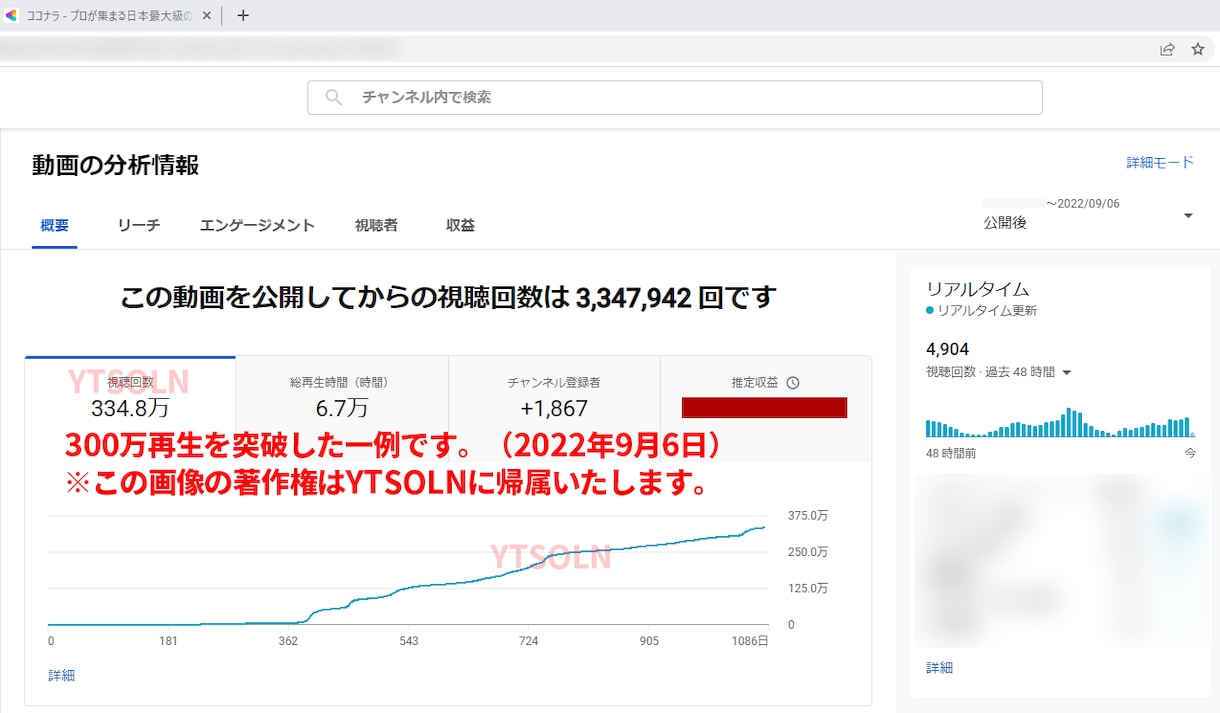This screenshot has width=1220, height=713.
Task: Open 詳細 link under the views chart
Action: coord(61,675)
